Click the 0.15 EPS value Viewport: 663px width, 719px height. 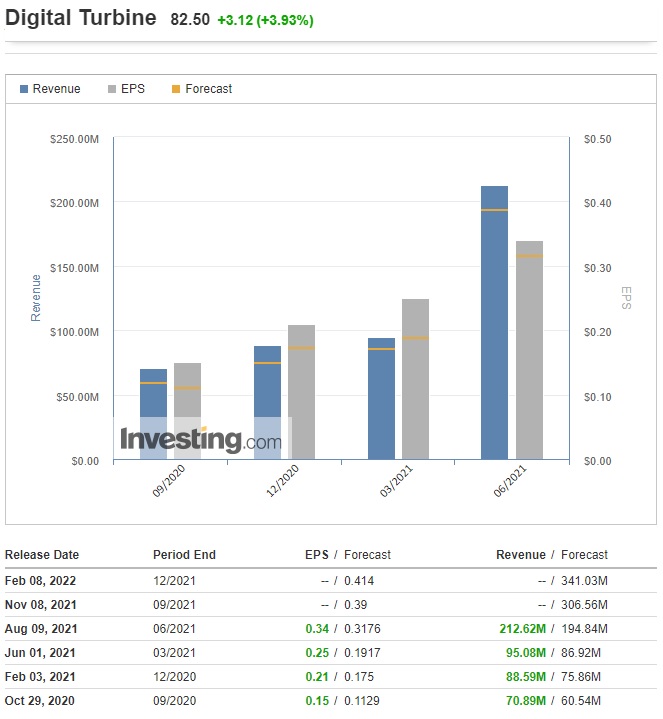(317, 701)
